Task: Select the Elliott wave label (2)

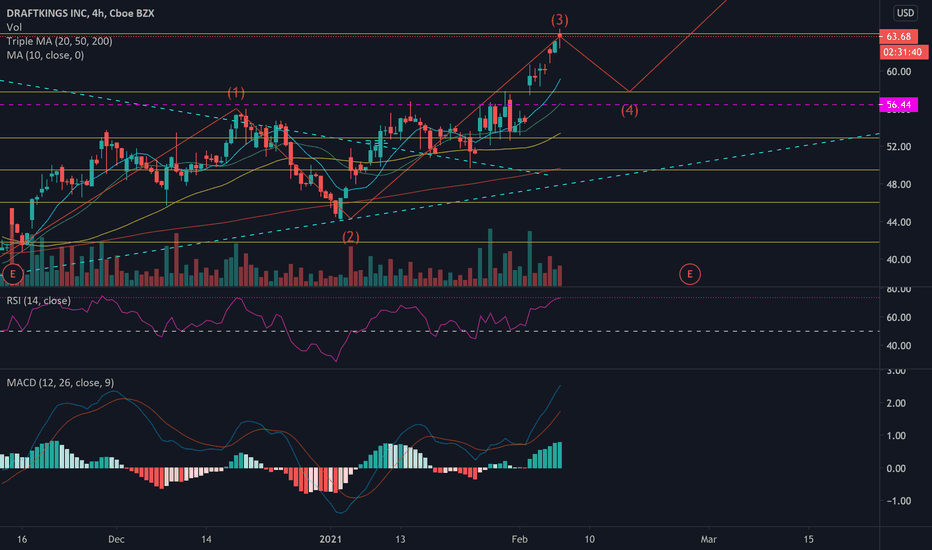Action: click(351, 237)
